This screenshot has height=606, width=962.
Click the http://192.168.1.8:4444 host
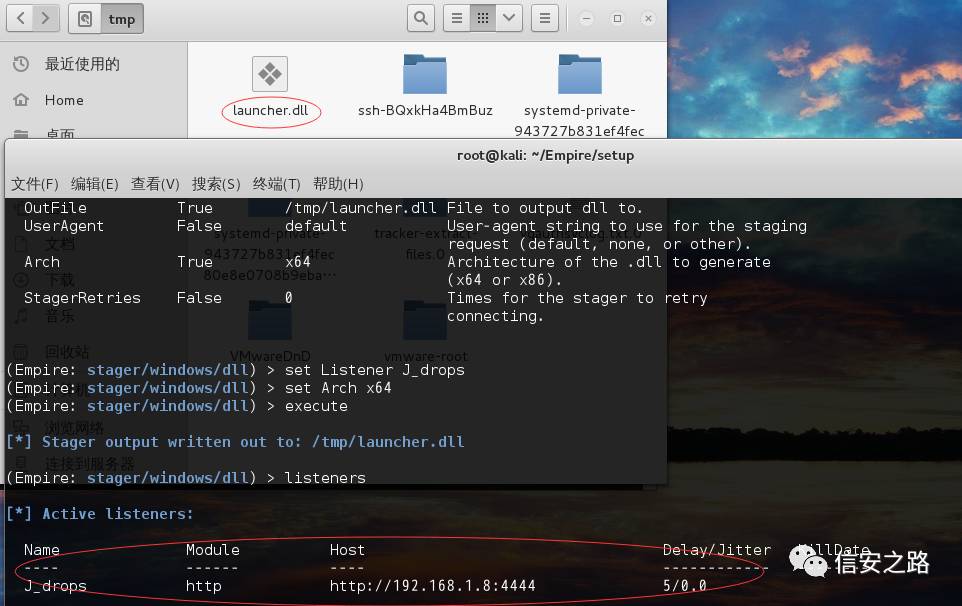pos(433,586)
